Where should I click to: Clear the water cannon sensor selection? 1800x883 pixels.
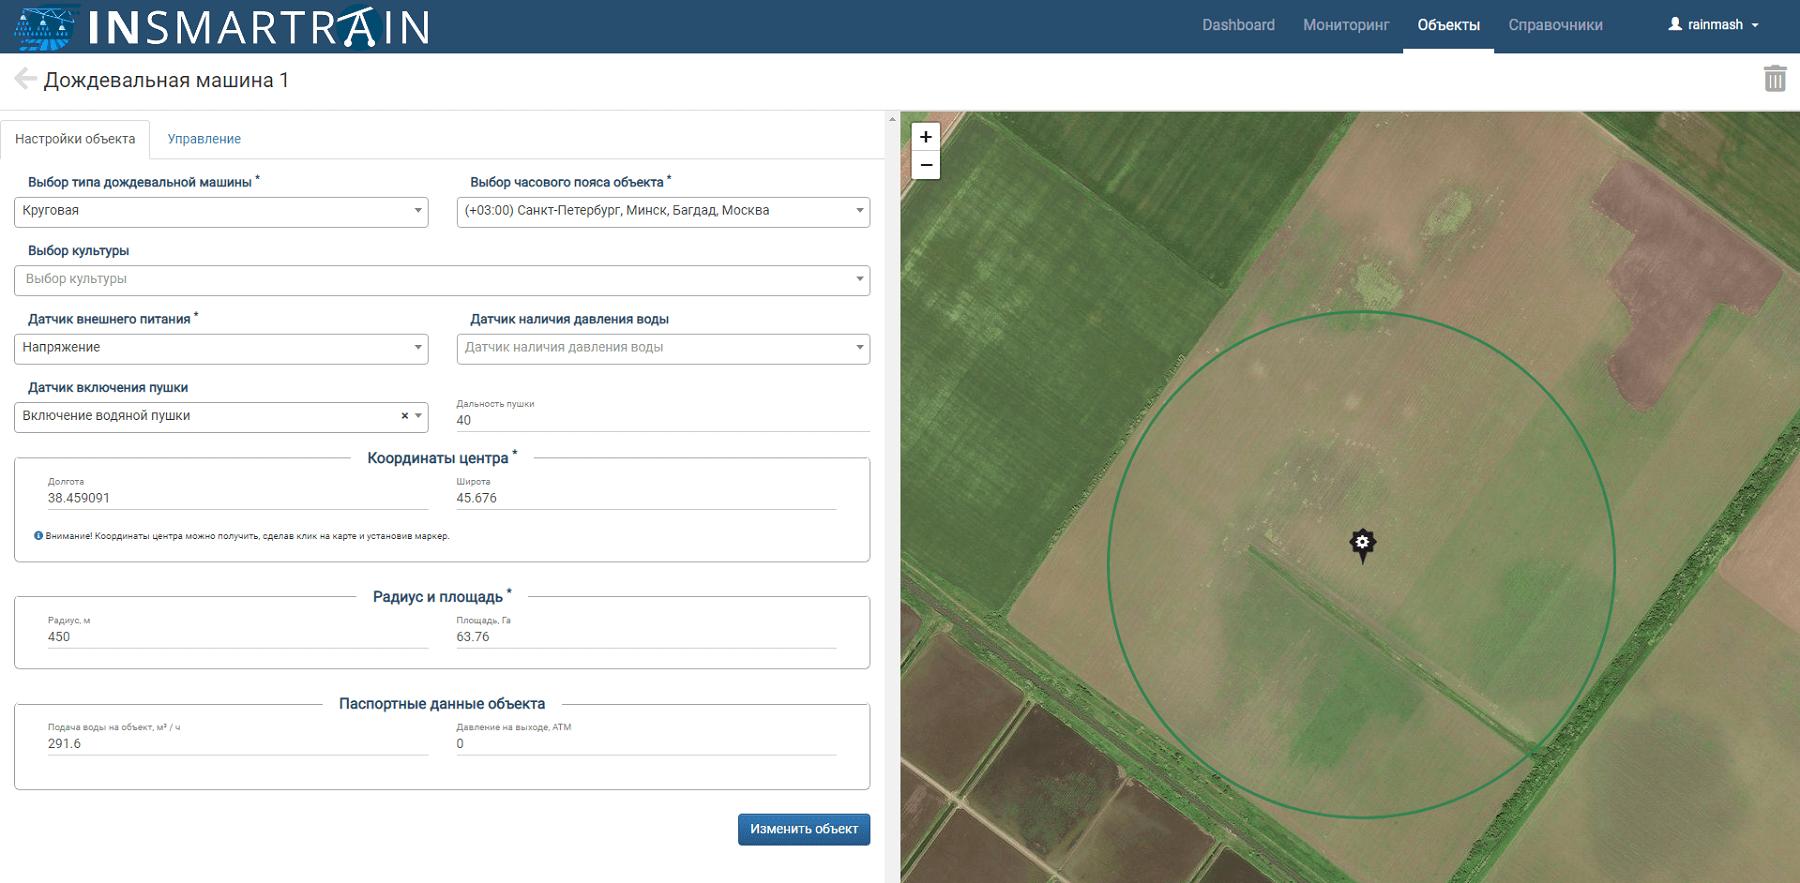404,416
